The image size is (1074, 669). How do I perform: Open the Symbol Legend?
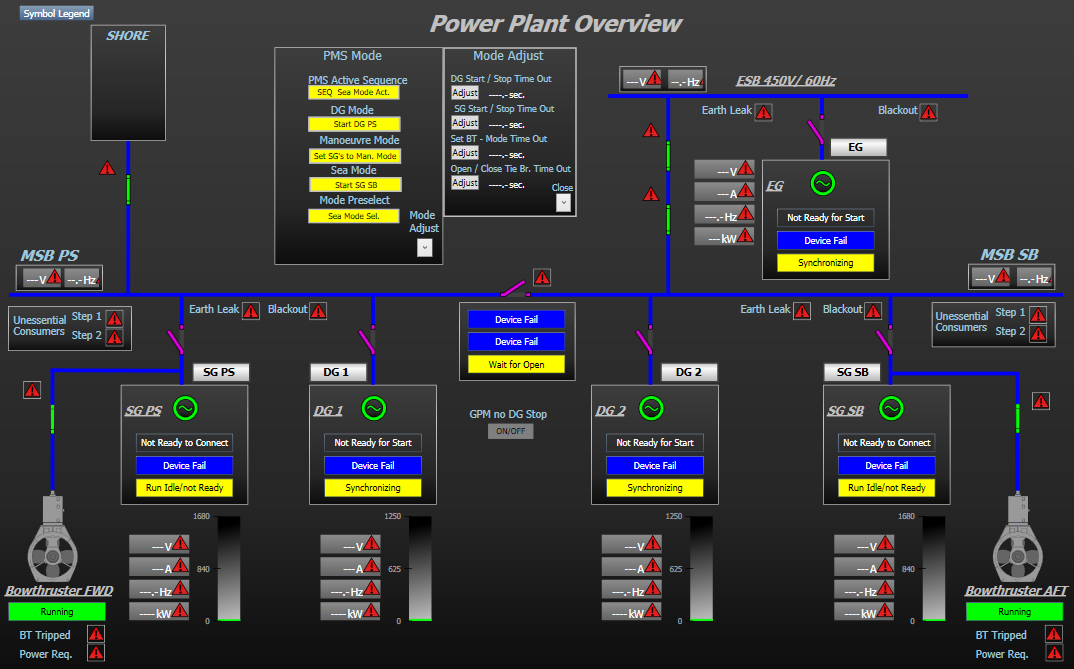click(56, 14)
